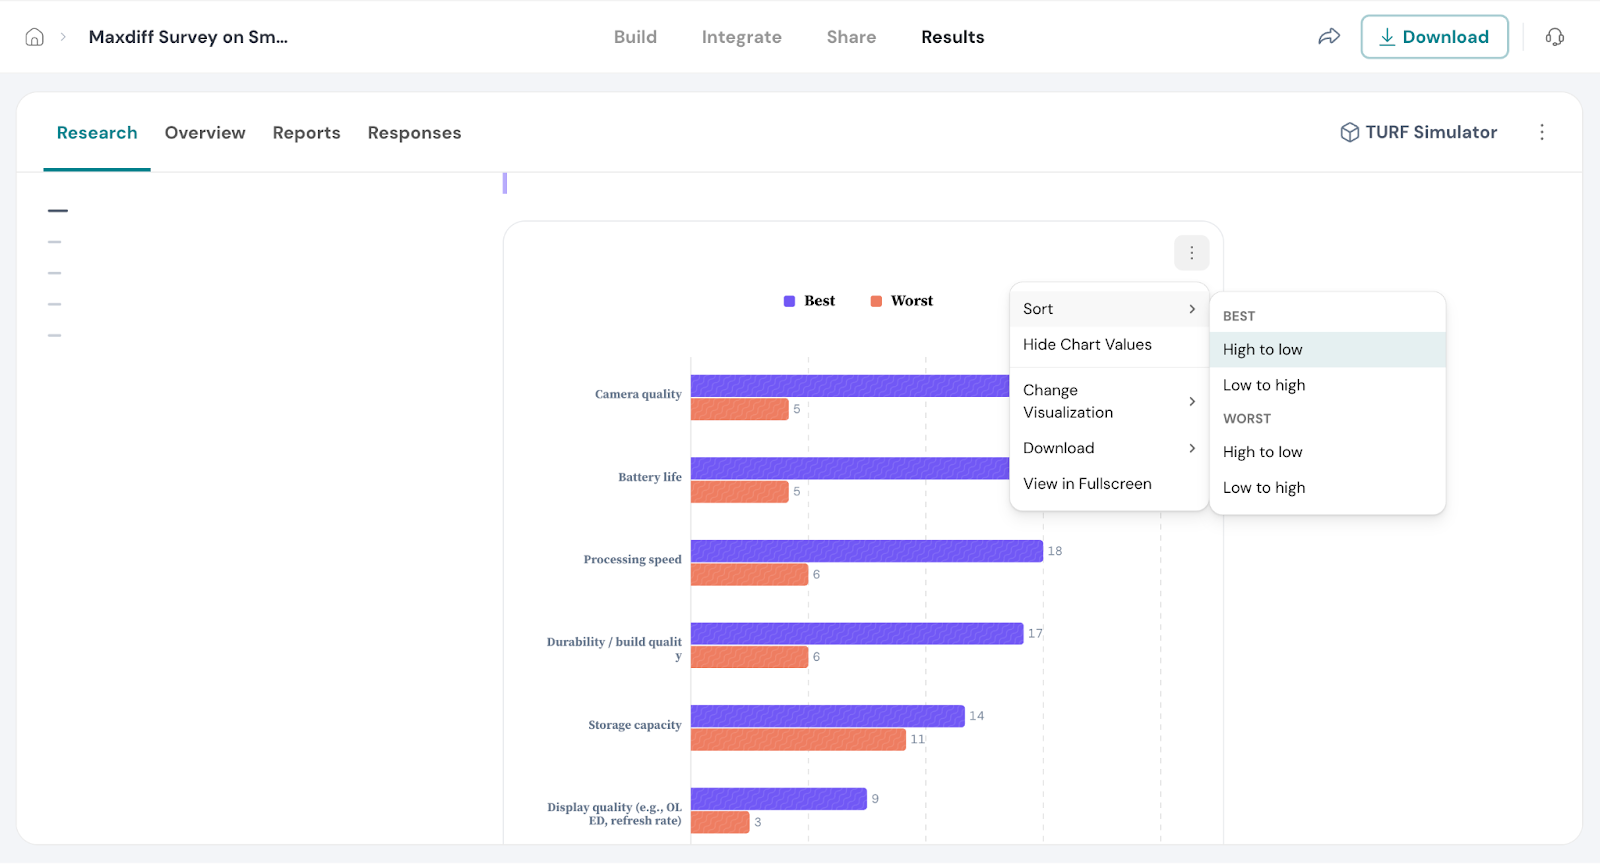The image size is (1600, 865).
Task: Click the Download button in header
Action: point(1433,37)
